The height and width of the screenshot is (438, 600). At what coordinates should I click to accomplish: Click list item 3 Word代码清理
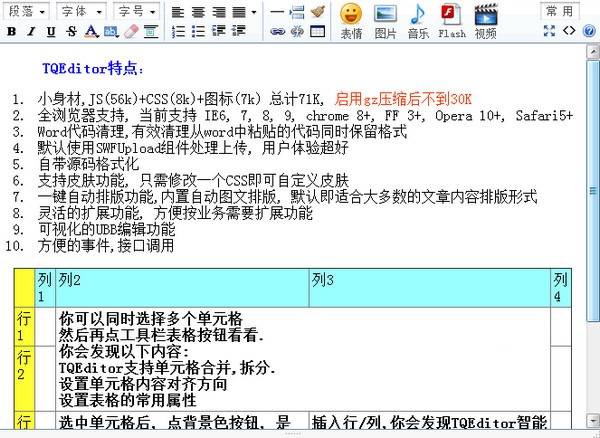(222, 132)
